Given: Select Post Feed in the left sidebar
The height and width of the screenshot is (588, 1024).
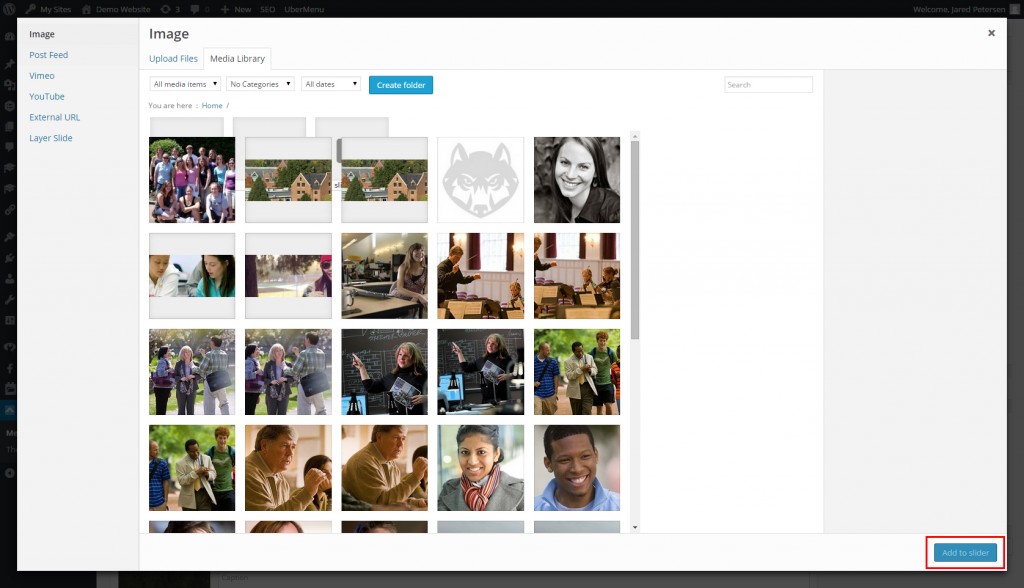Looking at the screenshot, I should pyautogui.click(x=49, y=55).
